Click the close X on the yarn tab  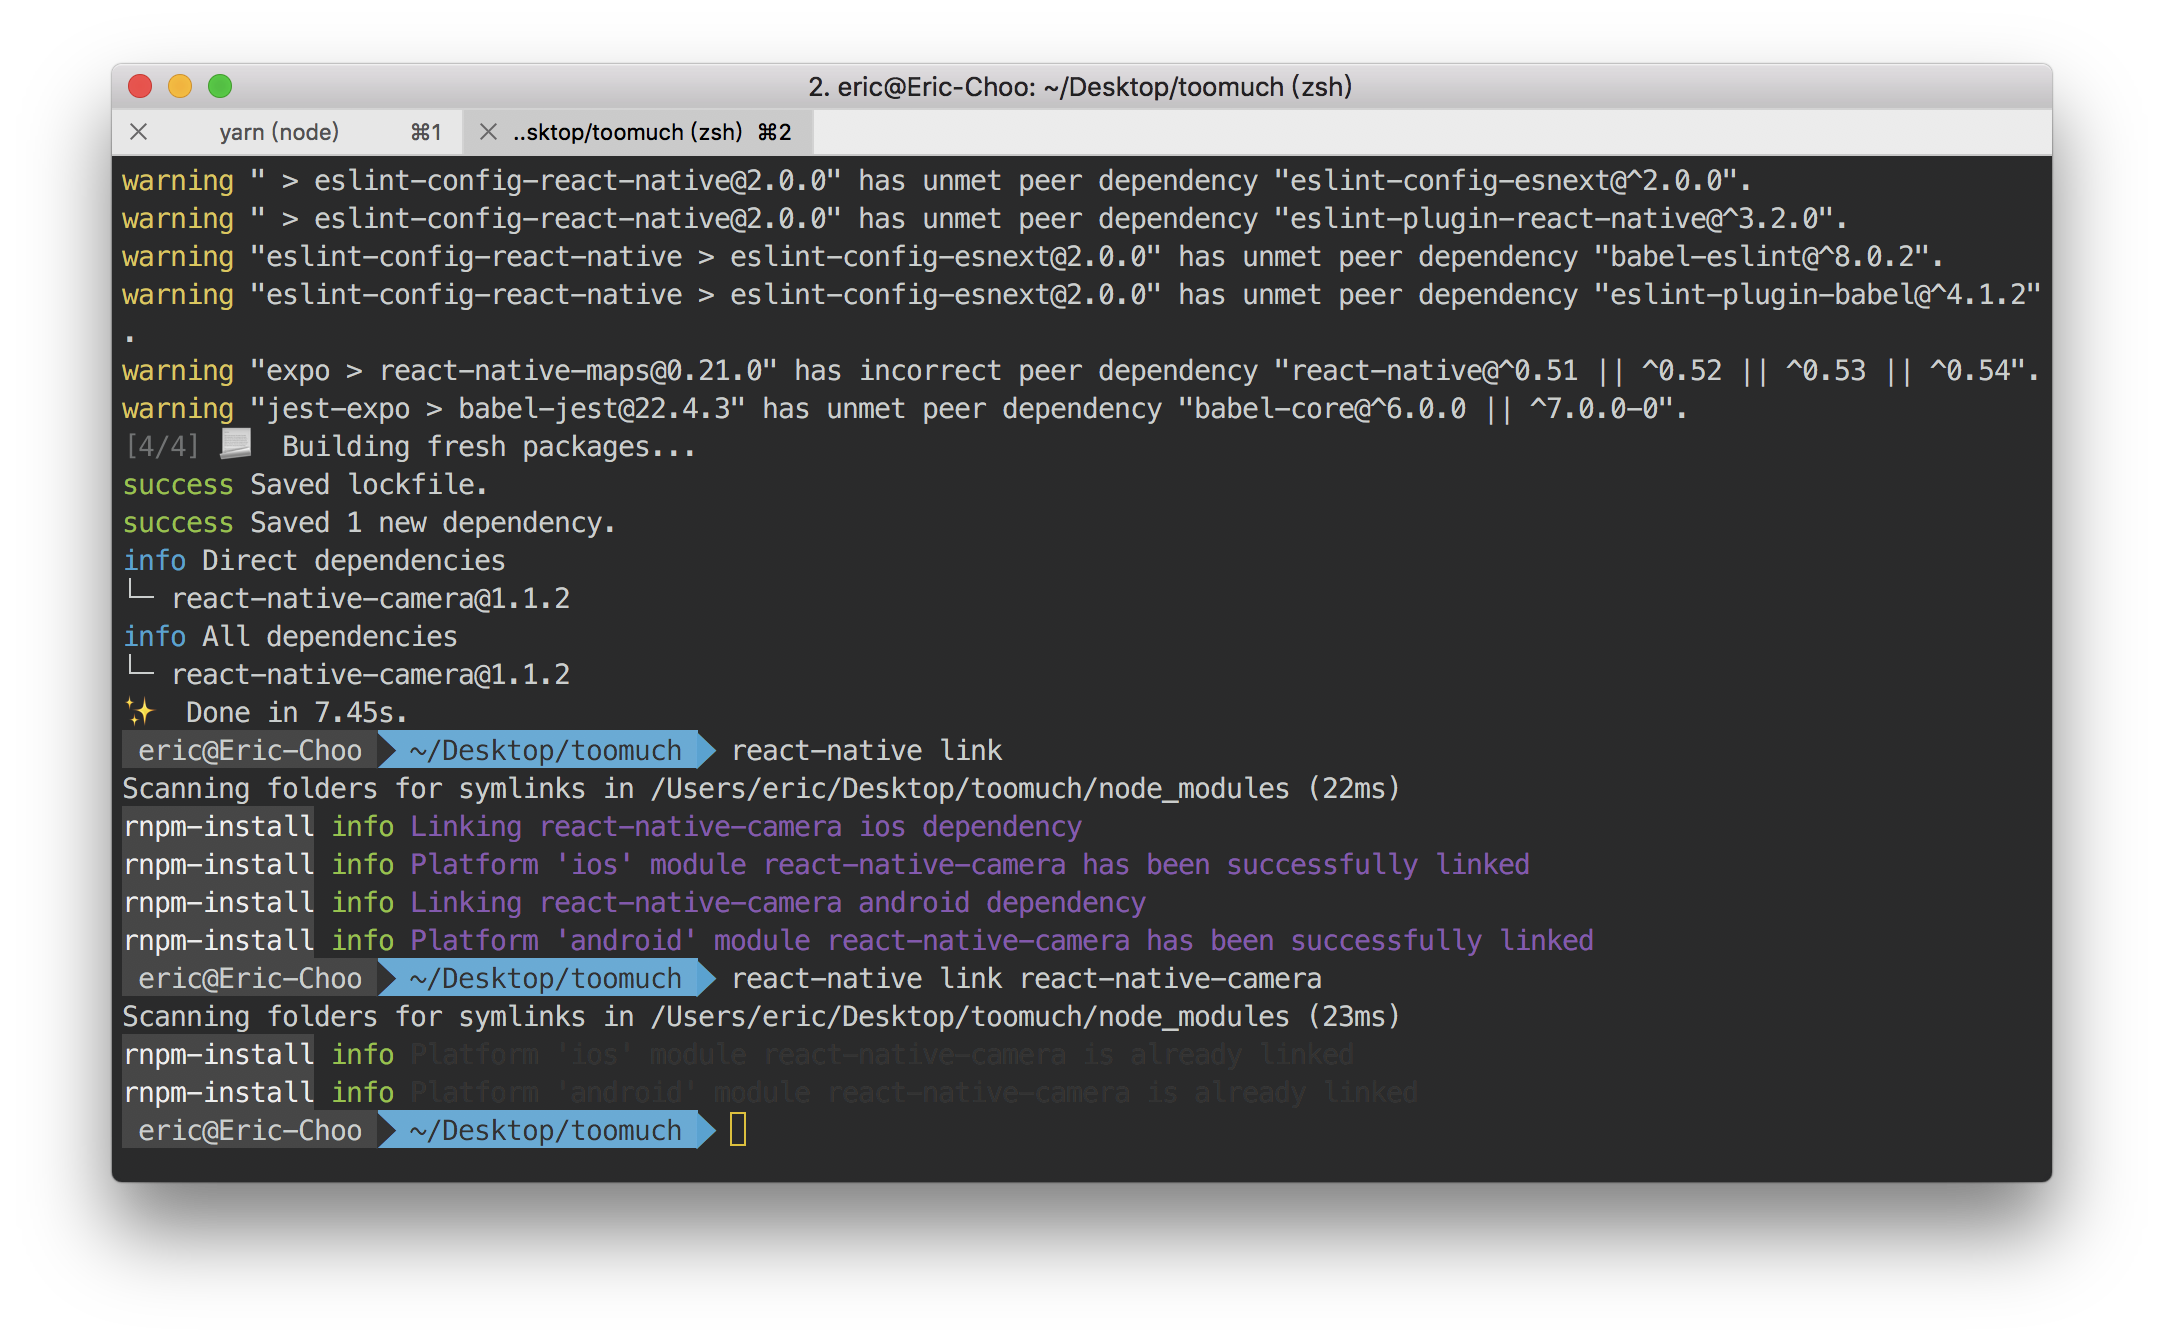(x=139, y=131)
